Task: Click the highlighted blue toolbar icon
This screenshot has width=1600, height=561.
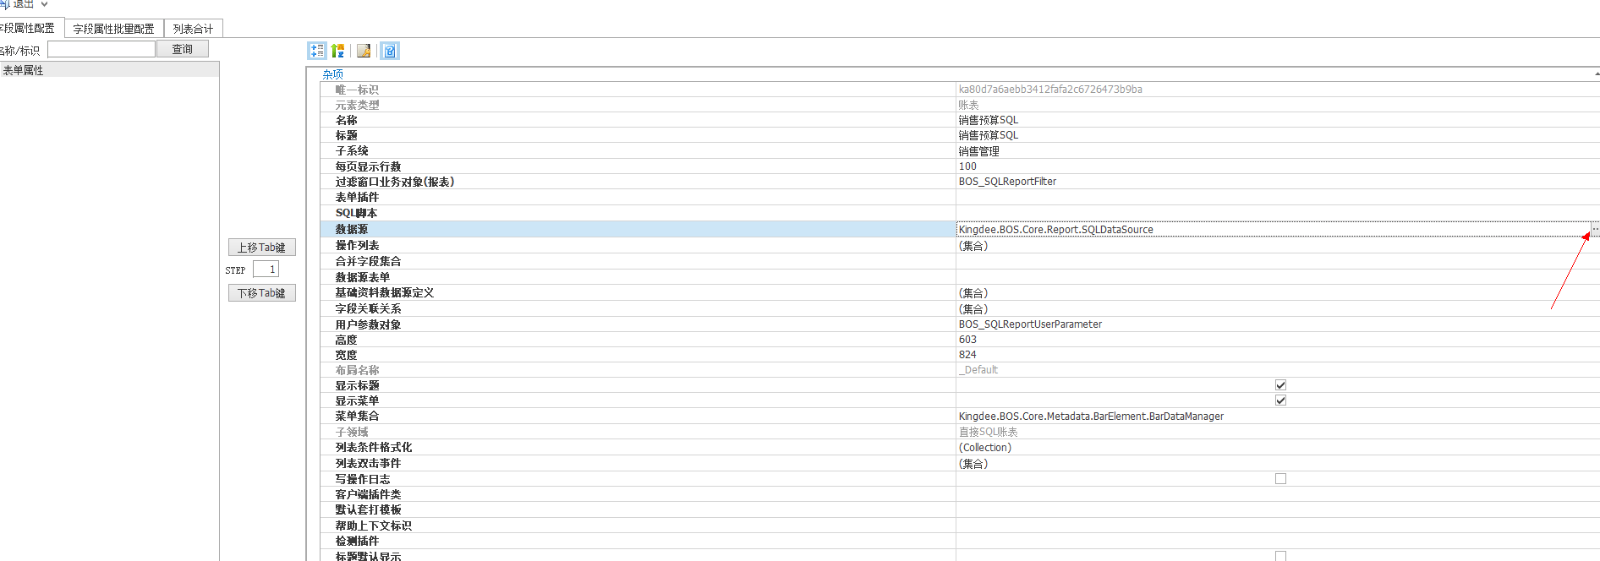Action: click(x=390, y=51)
